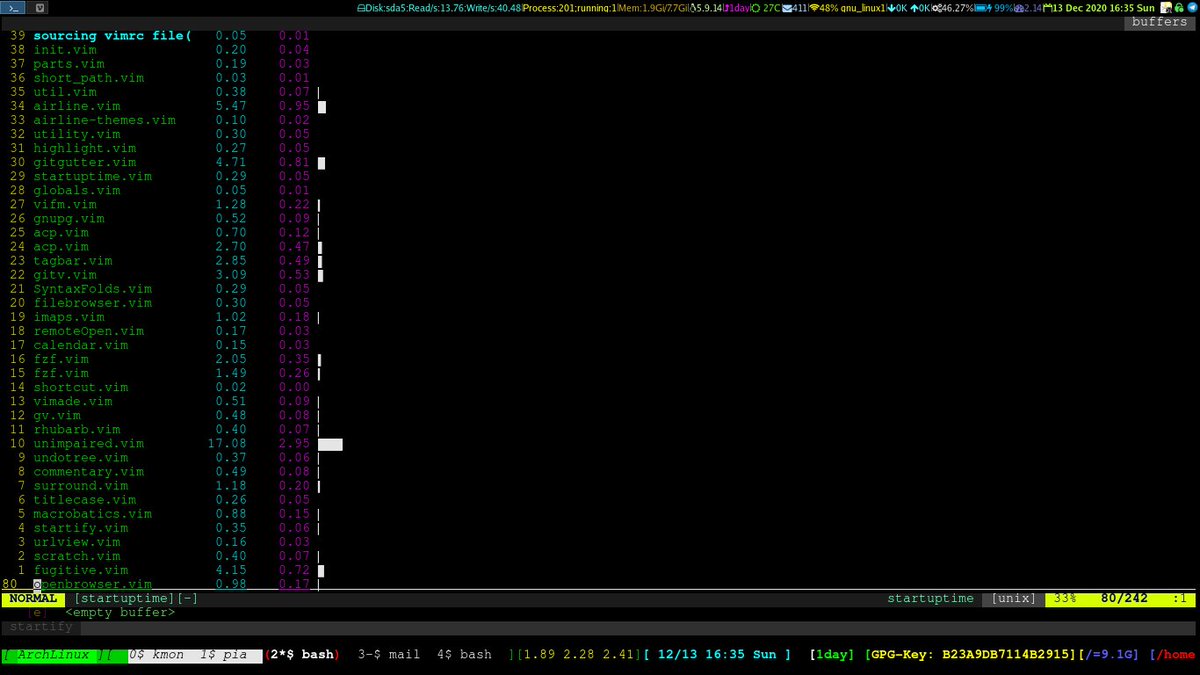Click the startuptime filetype label in statusline
Image resolution: width=1200 pixels, height=675 pixels.
click(930, 599)
